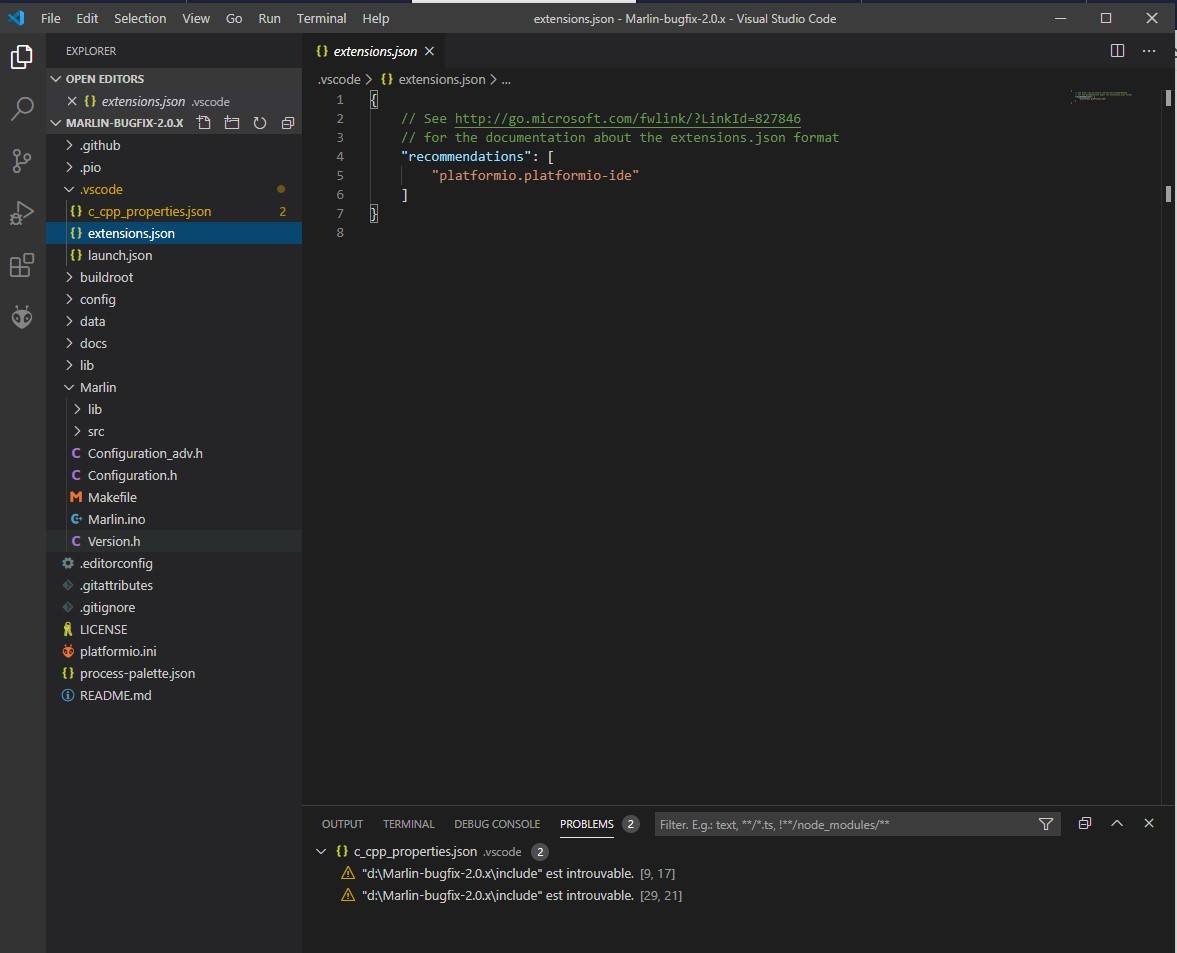Switch to the OUTPUT panel tab
This screenshot has width=1177, height=953.
tap(342, 824)
